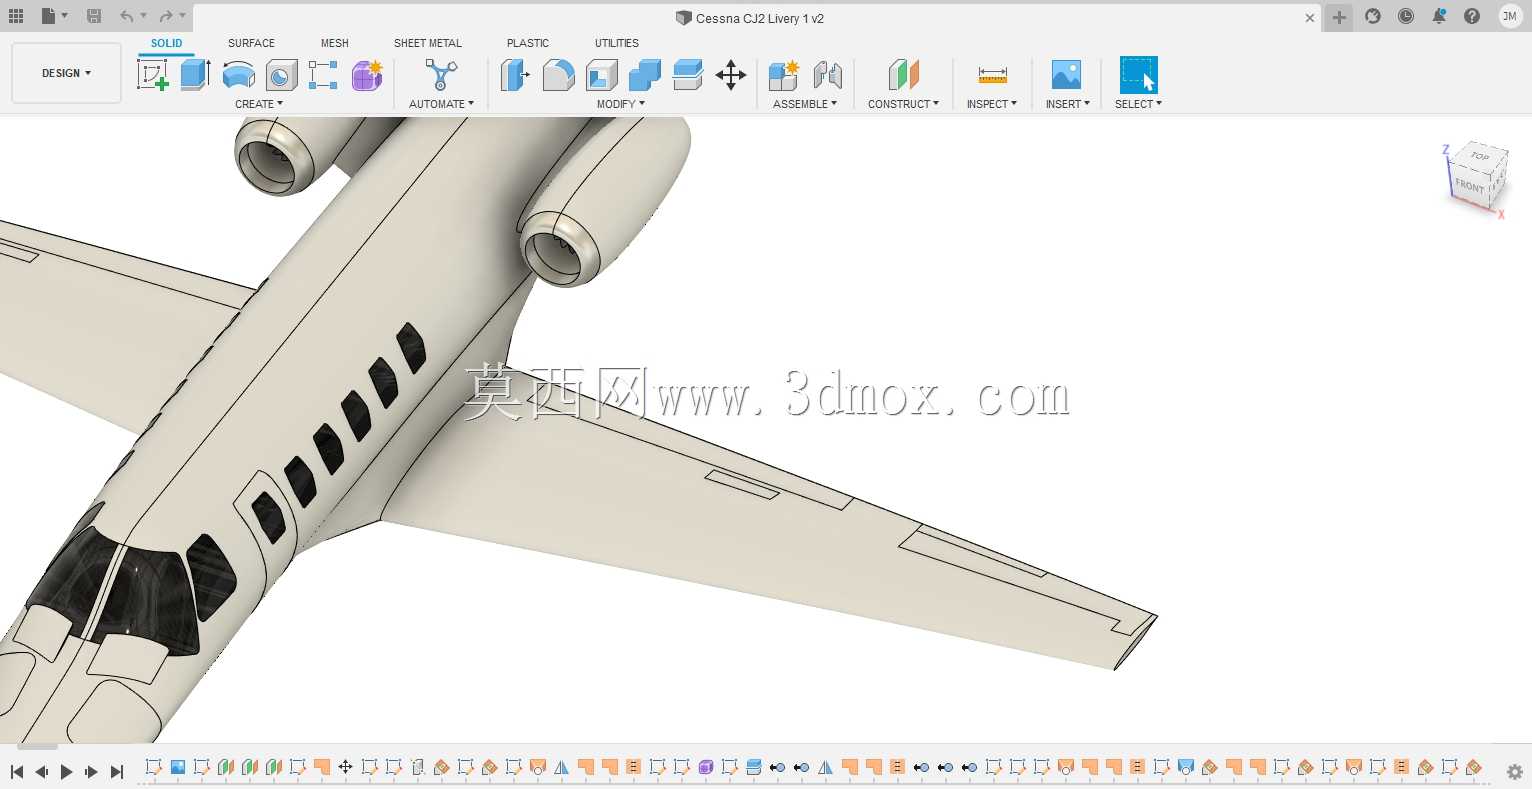Open the Job Status clock icon
Image resolution: width=1532 pixels, height=789 pixels.
[1406, 16]
